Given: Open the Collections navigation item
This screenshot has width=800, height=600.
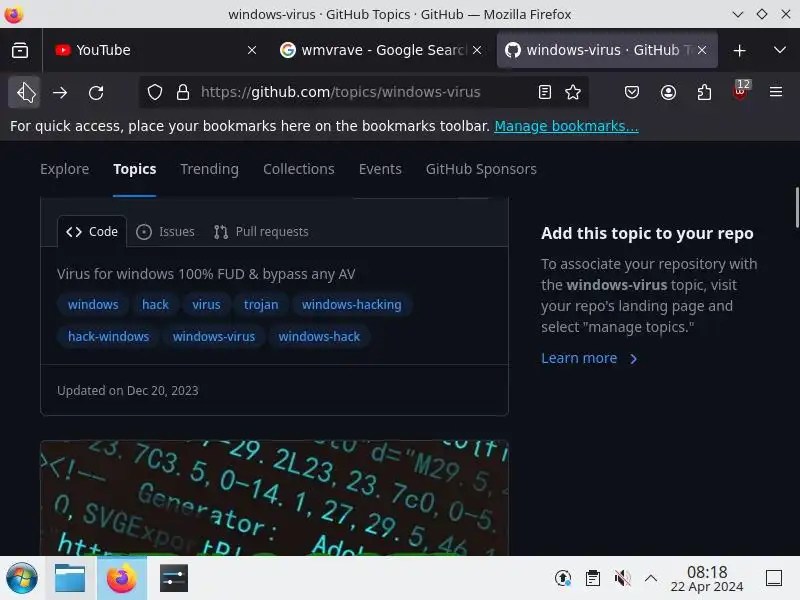Looking at the screenshot, I should (x=298, y=169).
